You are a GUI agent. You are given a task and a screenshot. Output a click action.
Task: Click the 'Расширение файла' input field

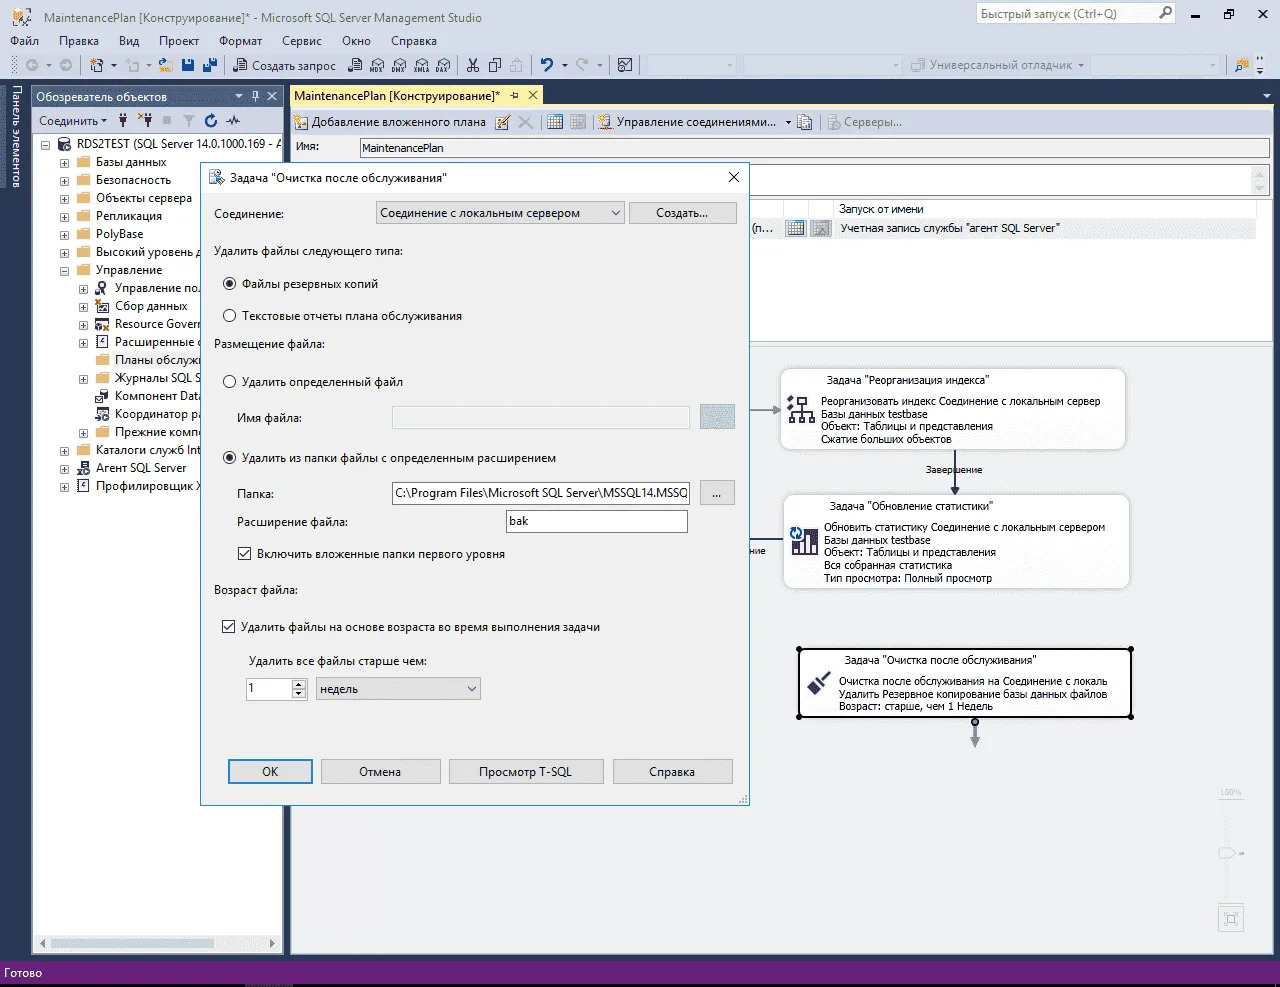(x=596, y=521)
